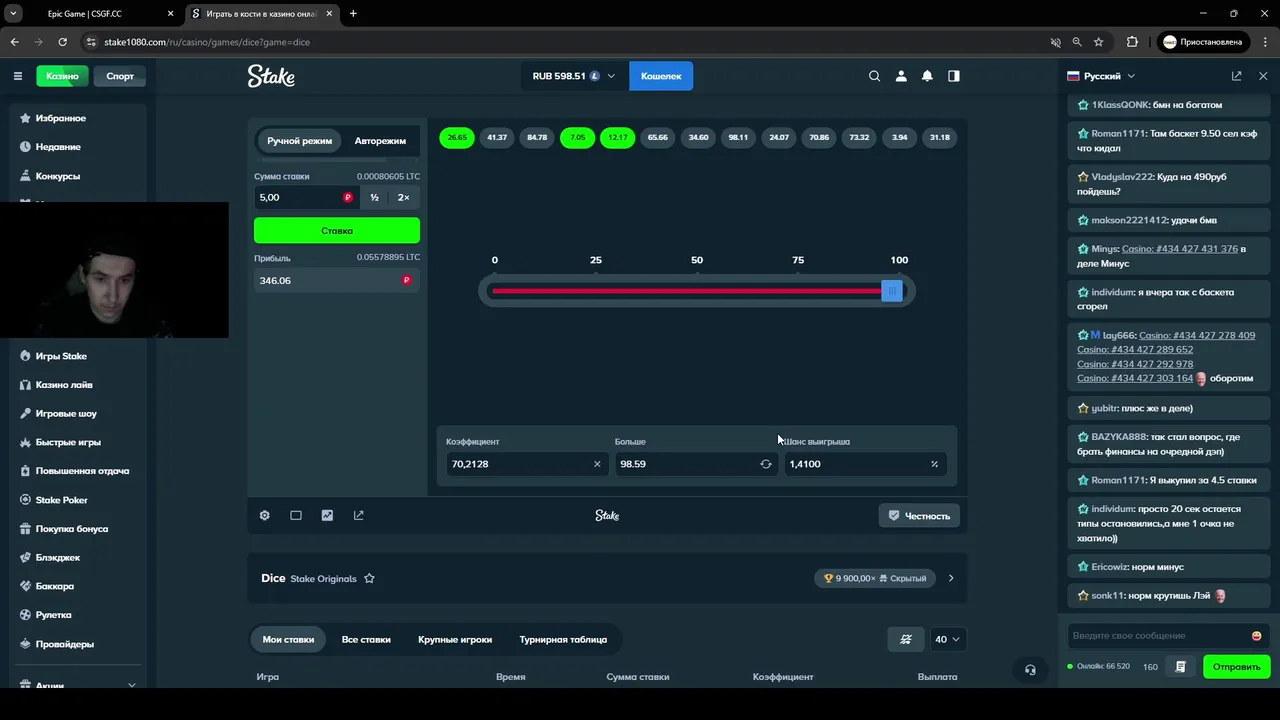Switch to theatre mode icon
Image resolution: width=1280 pixels, height=720 pixels.
(296, 515)
